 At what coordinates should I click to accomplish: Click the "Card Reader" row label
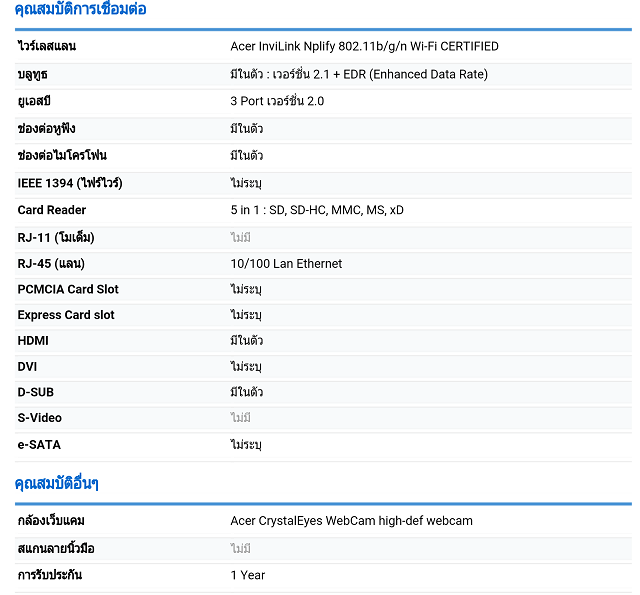52,210
